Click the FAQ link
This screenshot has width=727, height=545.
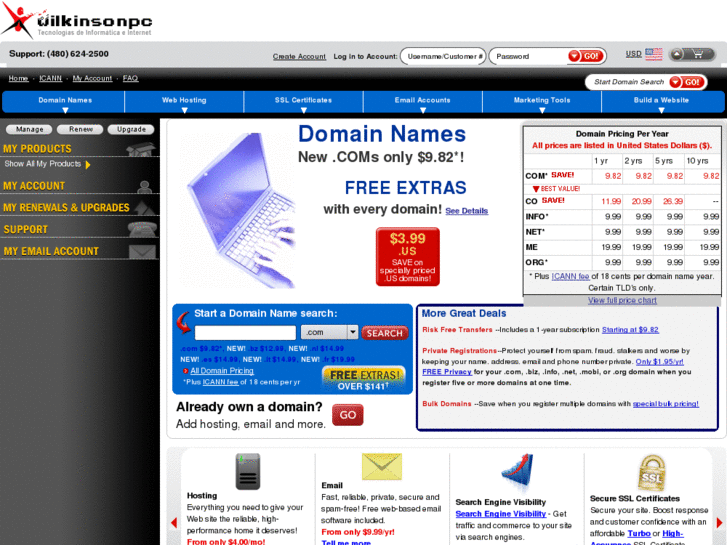coord(130,78)
